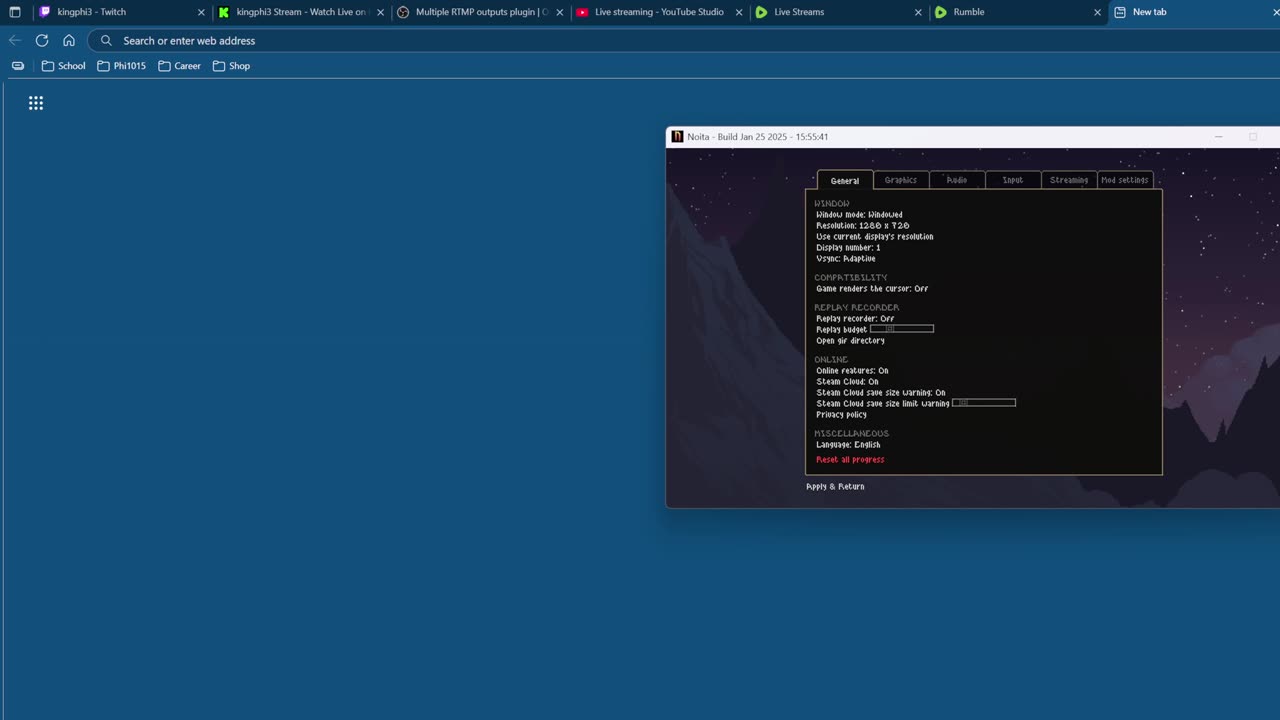The height and width of the screenshot is (720, 1280).
Task: Click the browser Refresh icon
Action: pyautogui.click(x=42, y=40)
